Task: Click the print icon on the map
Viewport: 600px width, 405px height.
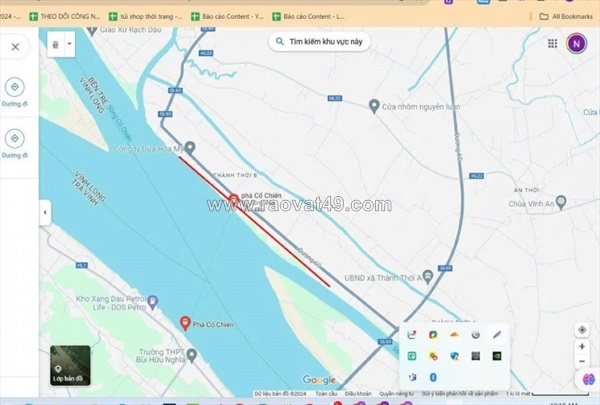Action: tap(54, 45)
